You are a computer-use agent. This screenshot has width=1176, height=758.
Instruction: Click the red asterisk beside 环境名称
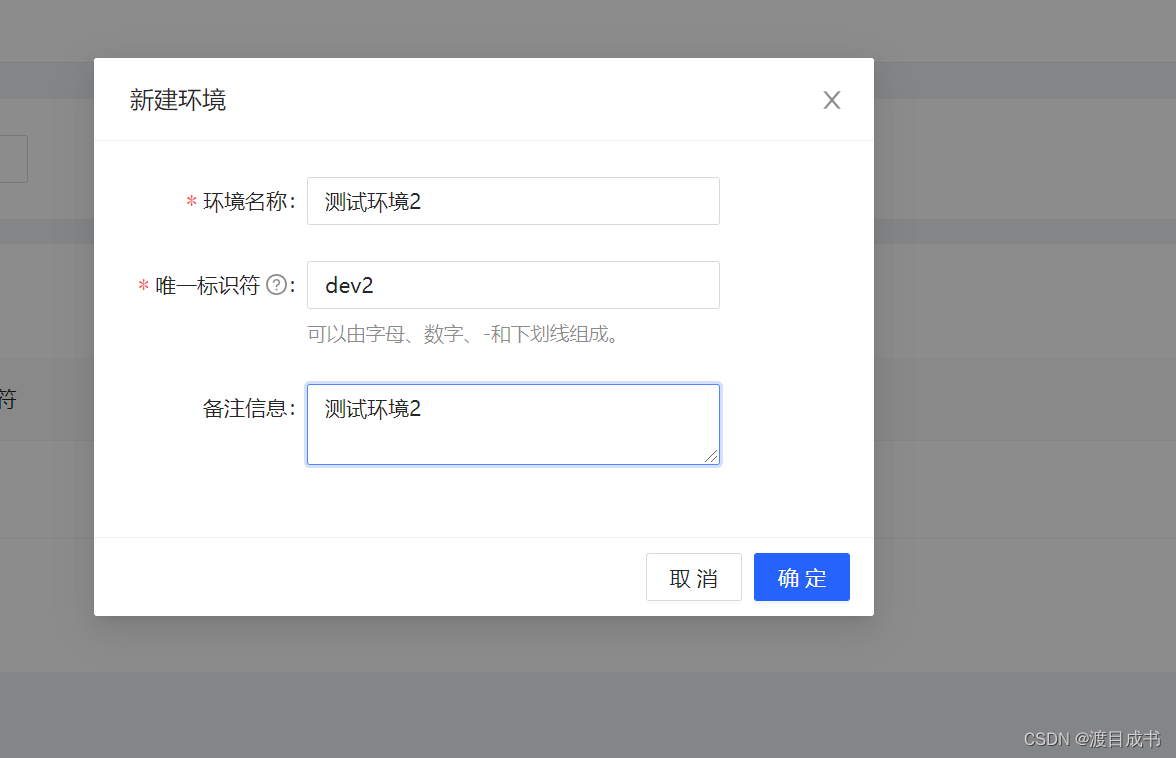coord(190,201)
